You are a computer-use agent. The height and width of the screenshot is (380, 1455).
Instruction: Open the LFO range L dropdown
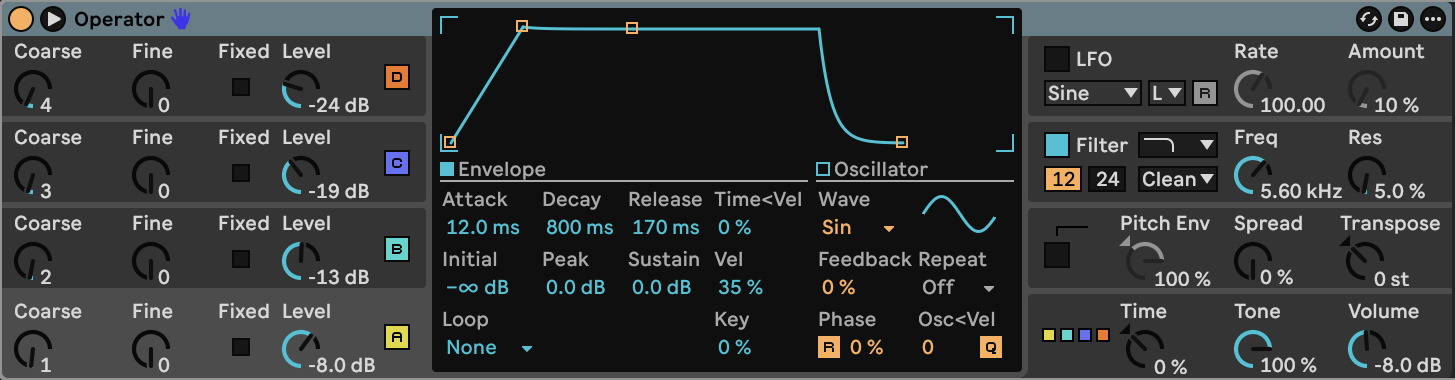coord(1167,93)
